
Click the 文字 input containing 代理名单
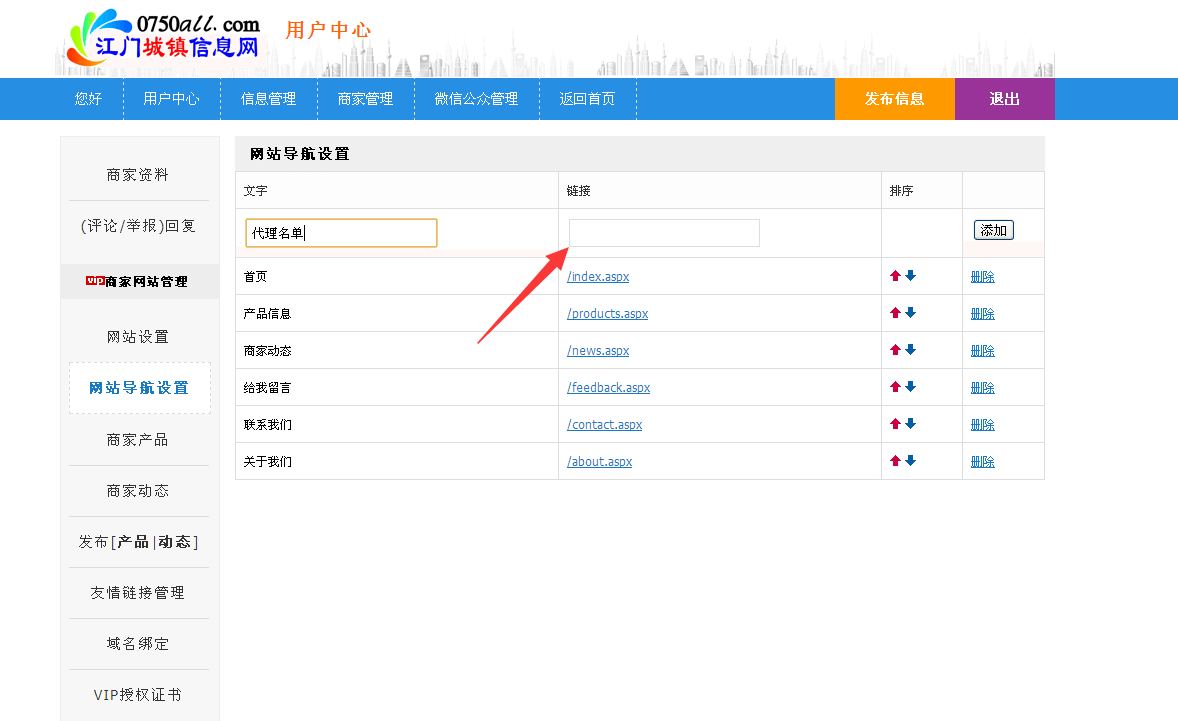pos(341,233)
